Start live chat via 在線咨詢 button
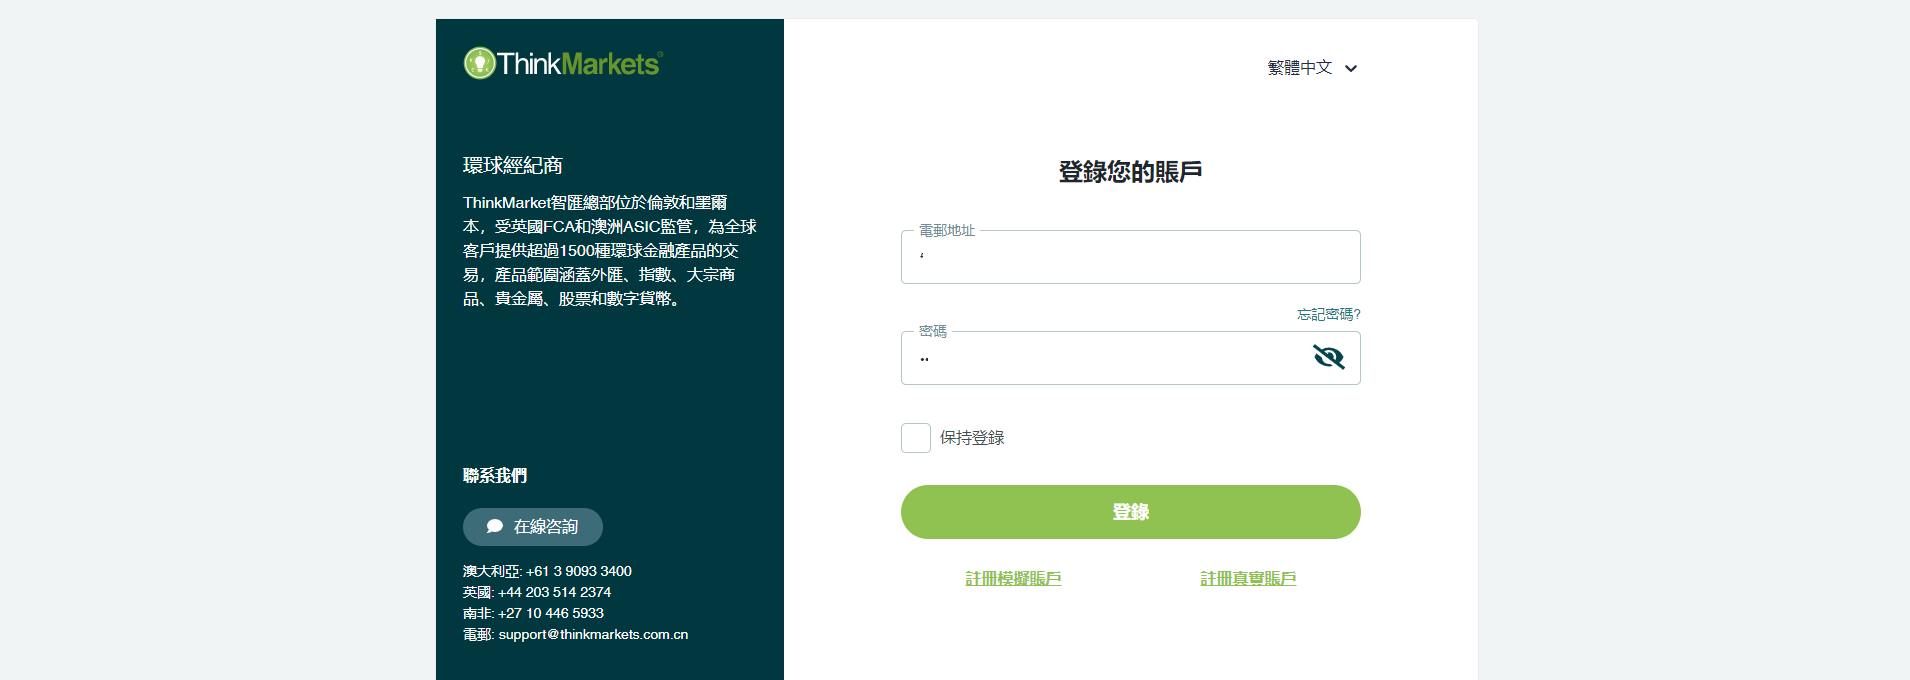 533,527
